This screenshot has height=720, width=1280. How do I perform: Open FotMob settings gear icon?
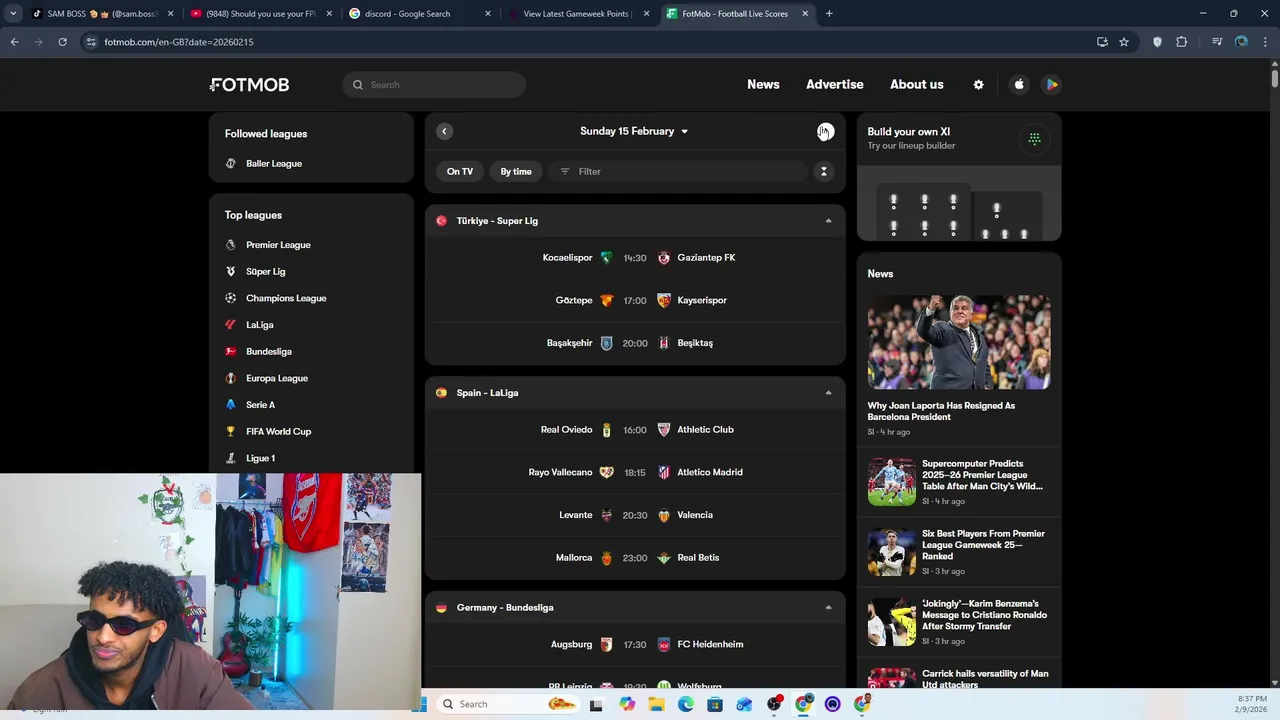click(x=978, y=85)
